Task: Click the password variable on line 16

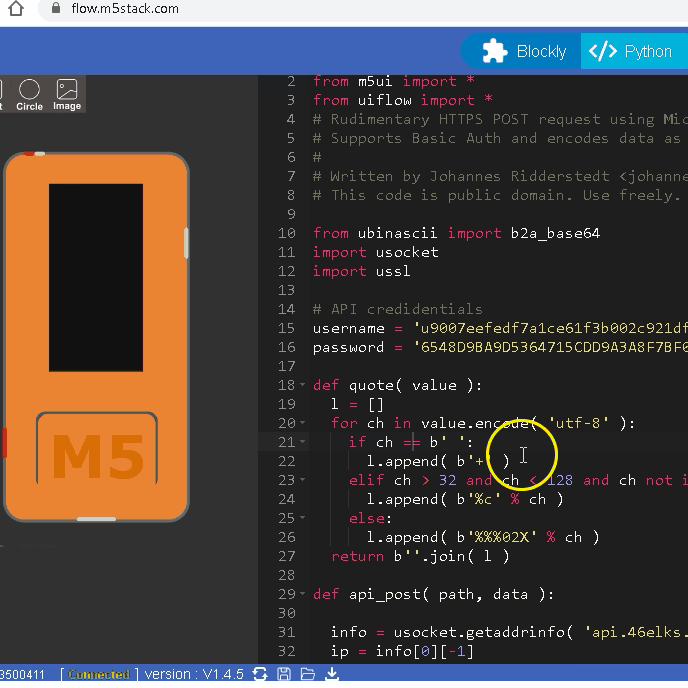Action: pyautogui.click(x=348, y=347)
